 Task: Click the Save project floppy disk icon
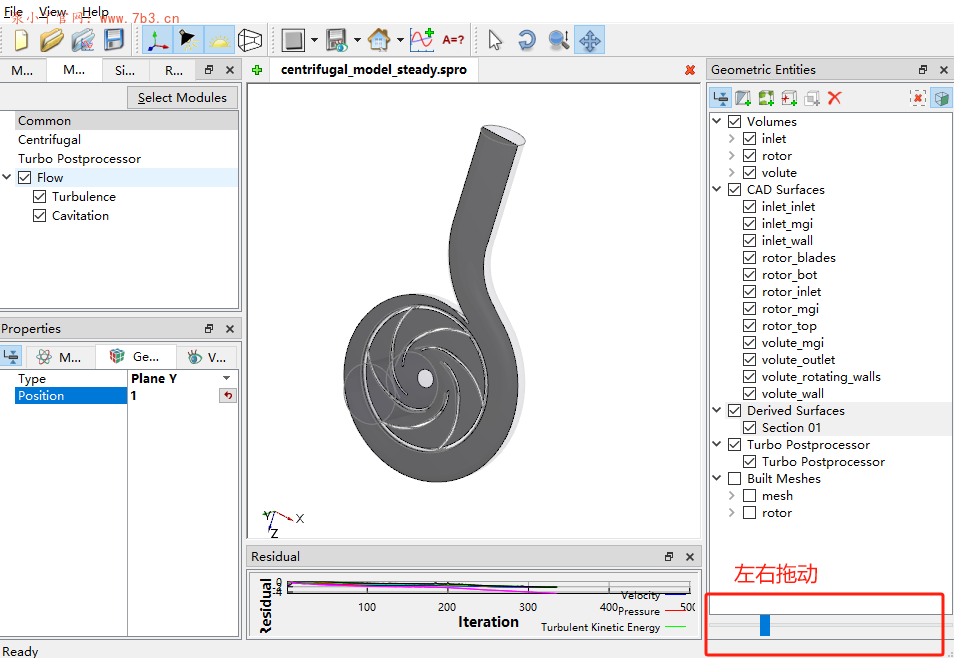click(x=114, y=40)
